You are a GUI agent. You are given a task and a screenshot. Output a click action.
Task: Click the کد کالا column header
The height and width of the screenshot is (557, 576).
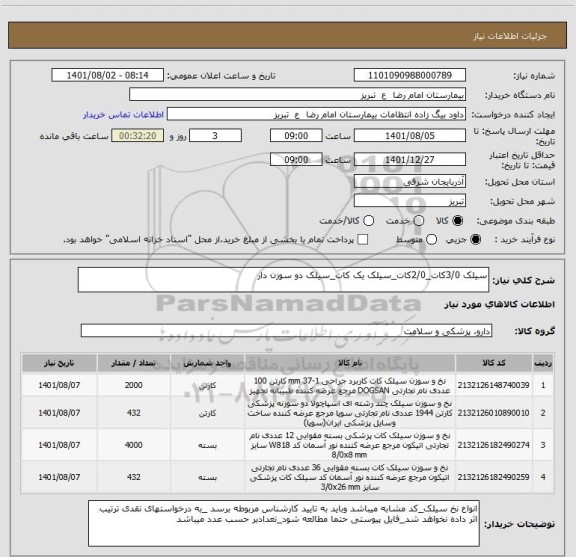point(494,363)
